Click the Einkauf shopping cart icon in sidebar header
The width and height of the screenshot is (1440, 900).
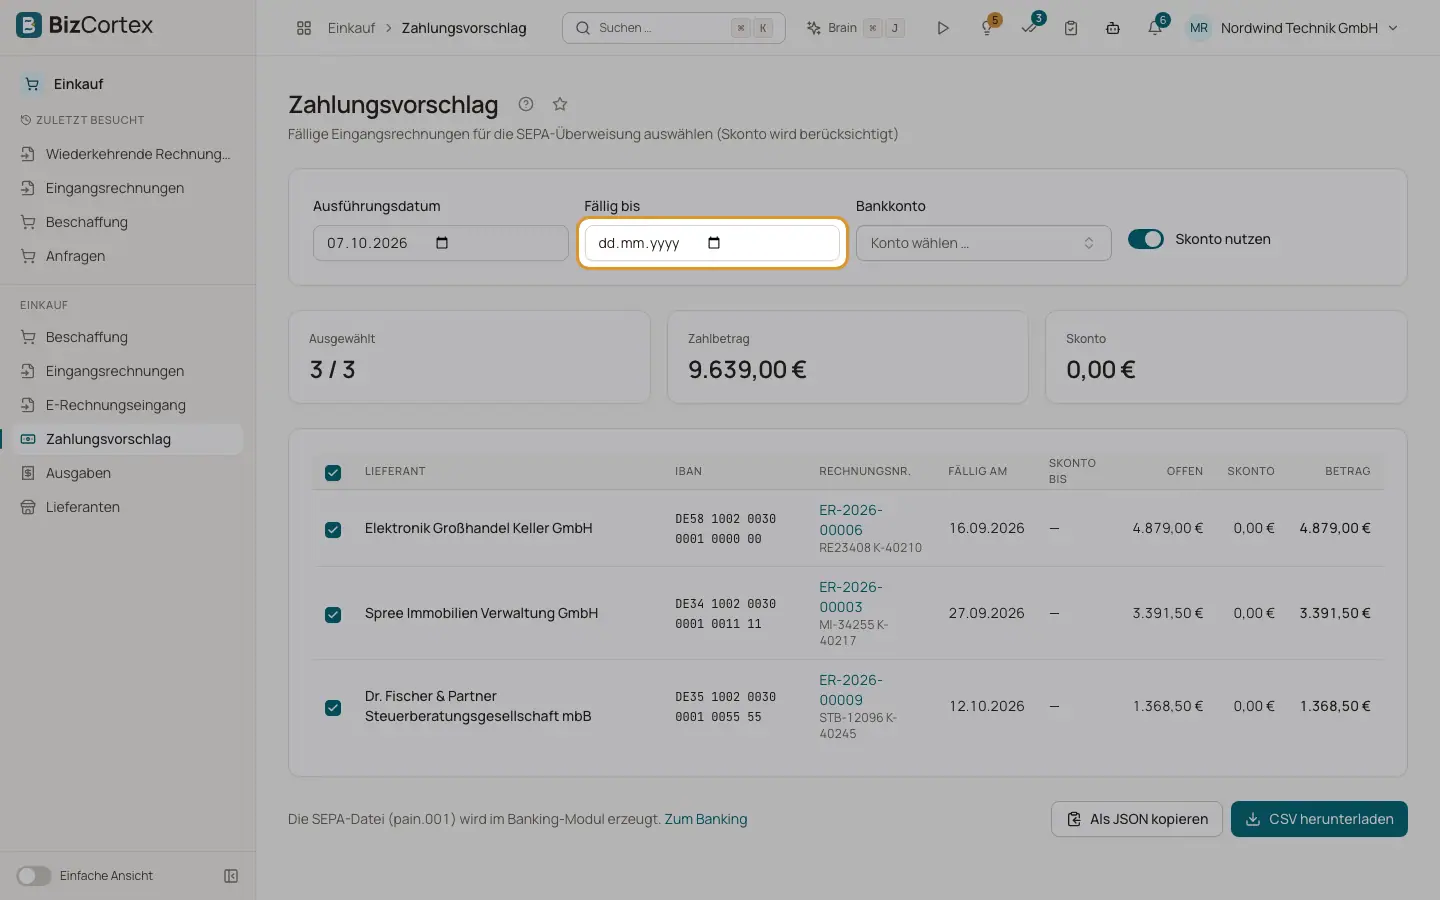tap(32, 84)
